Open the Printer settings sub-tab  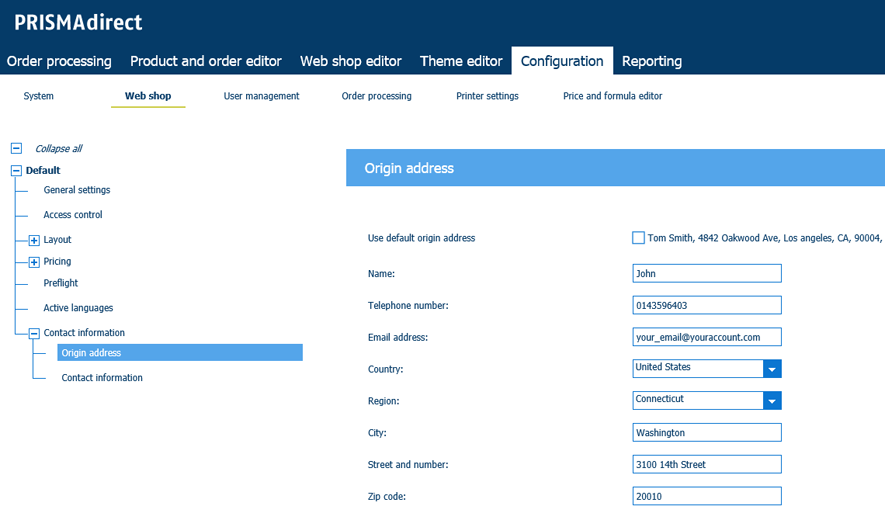click(x=487, y=96)
